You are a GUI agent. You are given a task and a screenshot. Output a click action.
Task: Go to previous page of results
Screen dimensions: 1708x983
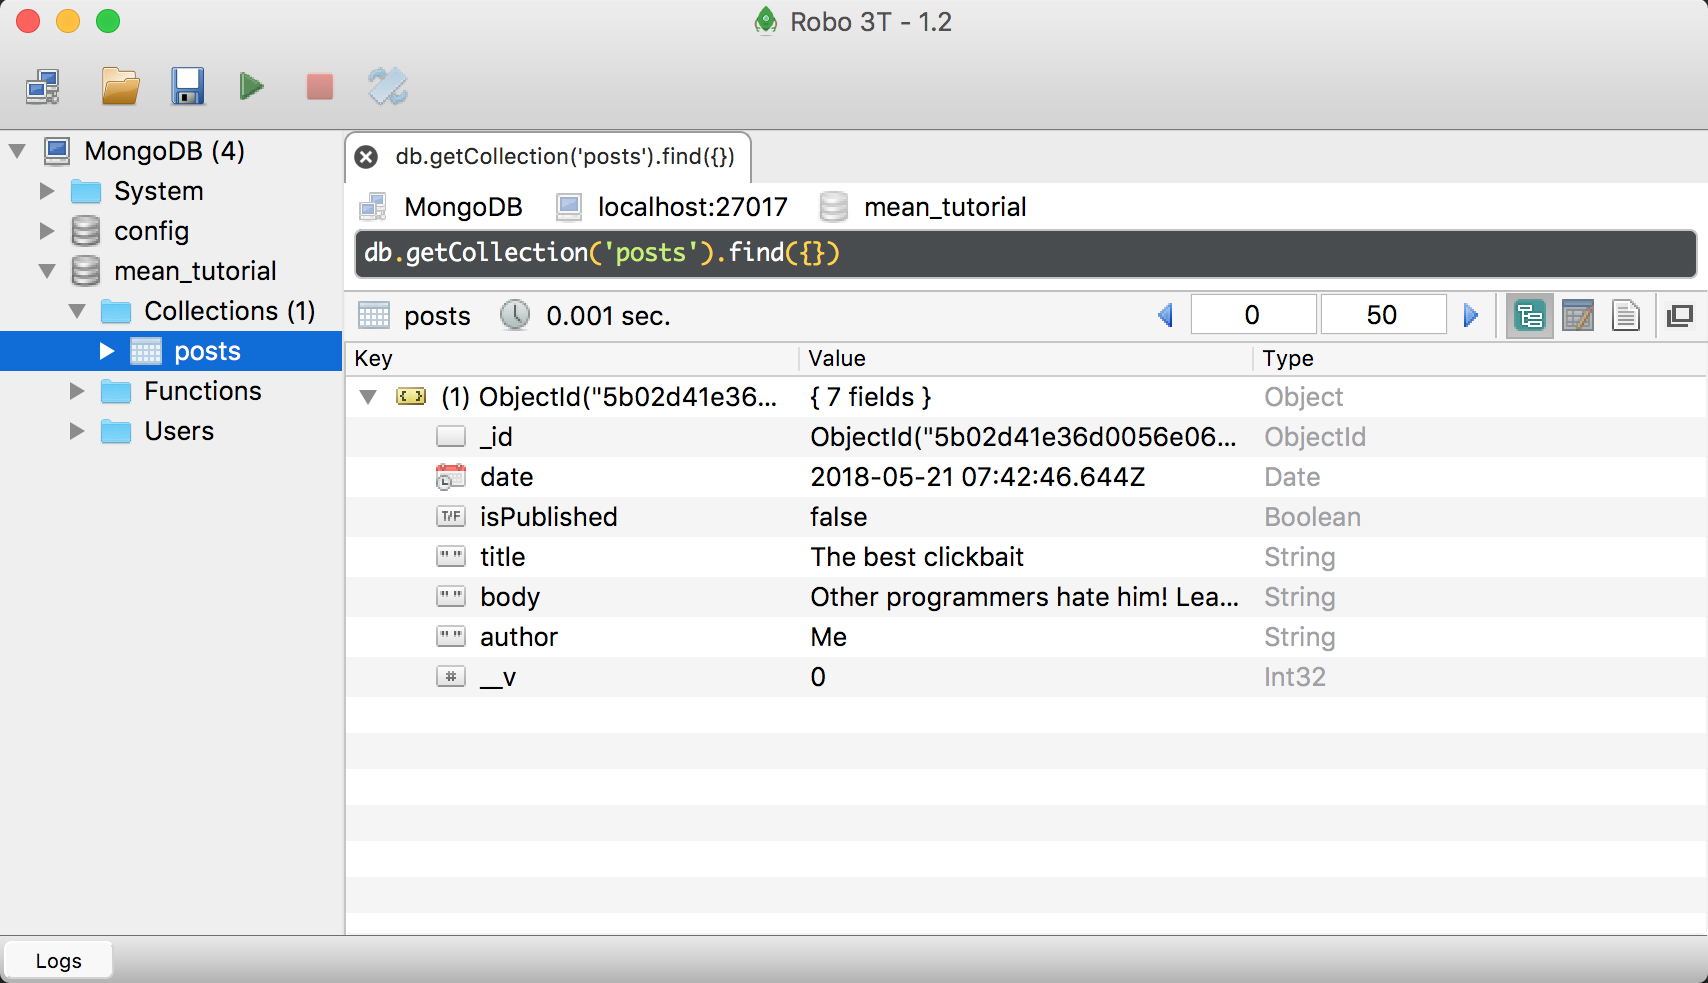point(1165,316)
